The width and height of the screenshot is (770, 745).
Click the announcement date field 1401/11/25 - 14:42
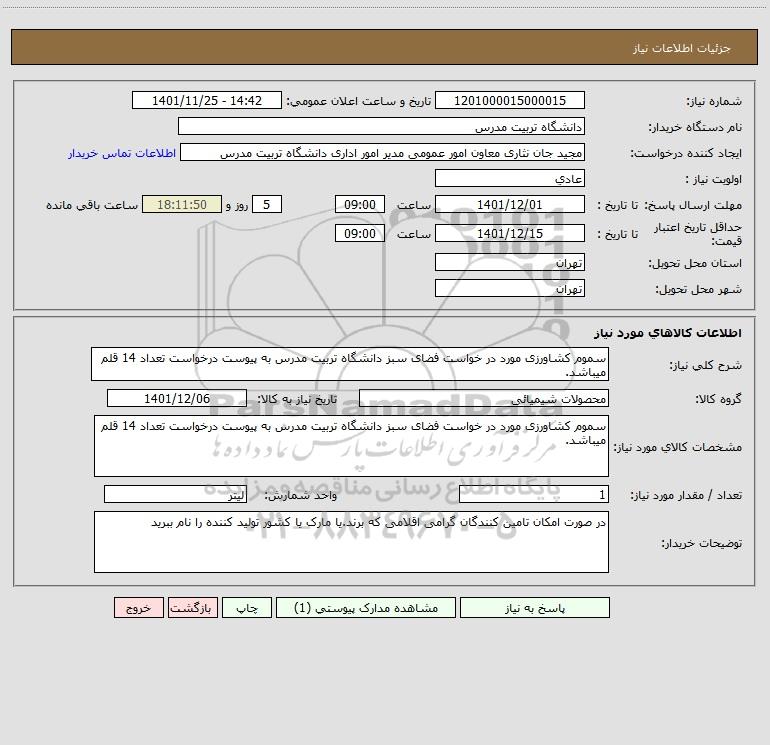pyautogui.click(x=207, y=100)
